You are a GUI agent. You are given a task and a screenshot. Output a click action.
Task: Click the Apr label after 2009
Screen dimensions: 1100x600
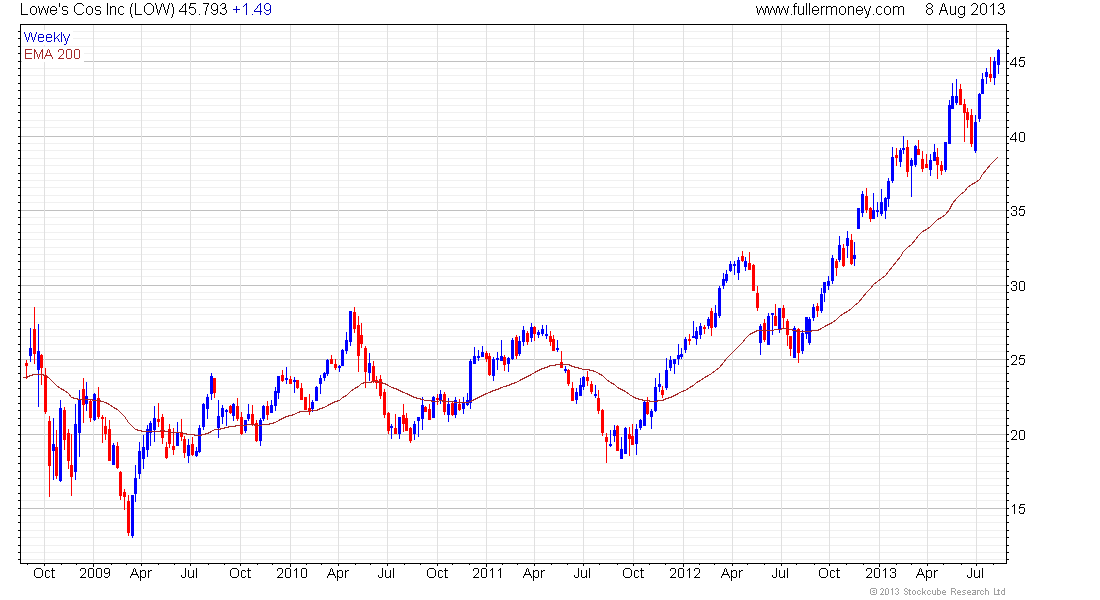(141, 573)
